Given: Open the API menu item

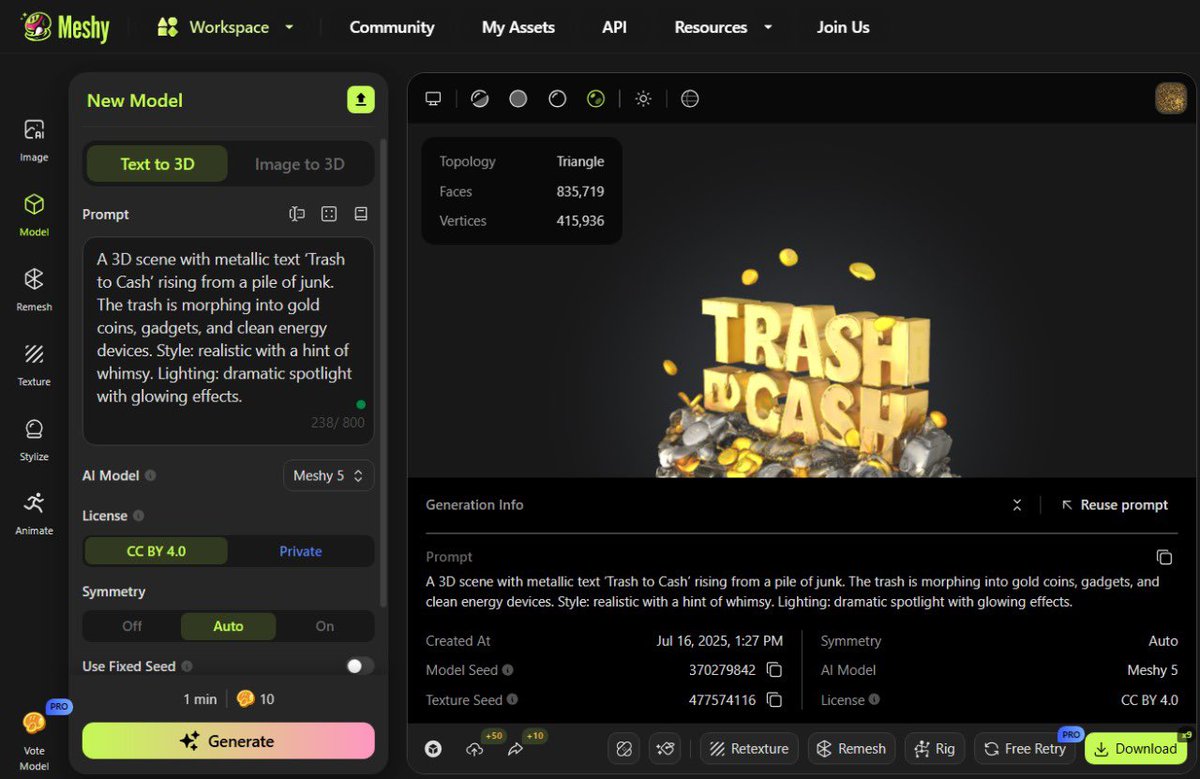Looking at the screenshot, I should tap(614, 27).
